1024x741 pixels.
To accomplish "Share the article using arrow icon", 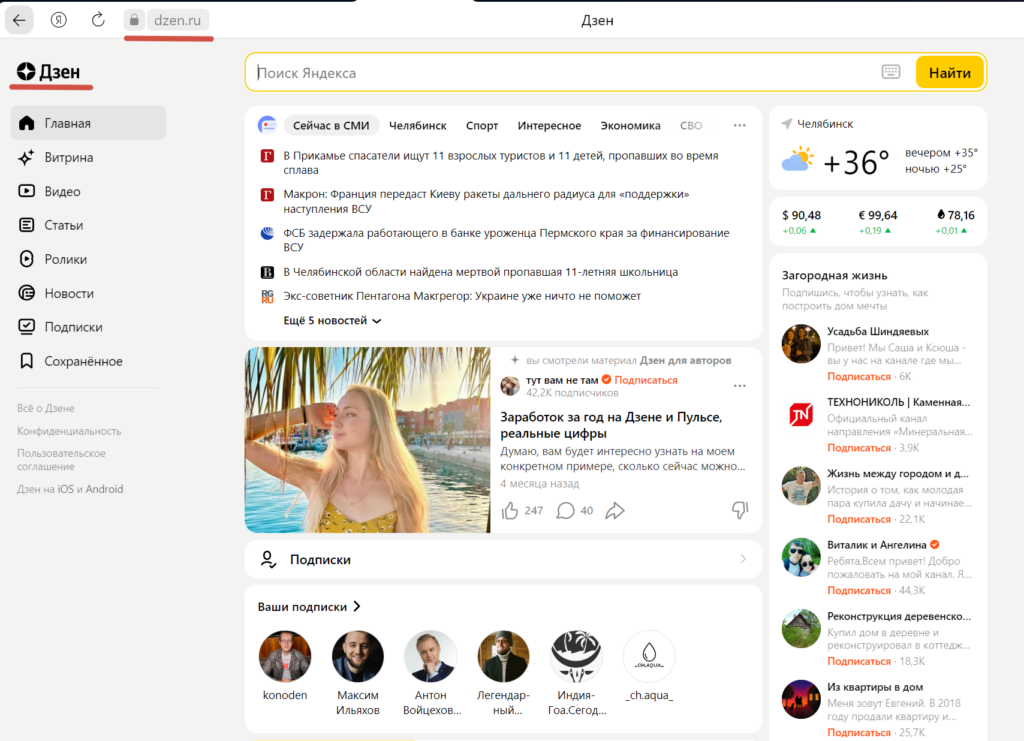I will 615,511.
